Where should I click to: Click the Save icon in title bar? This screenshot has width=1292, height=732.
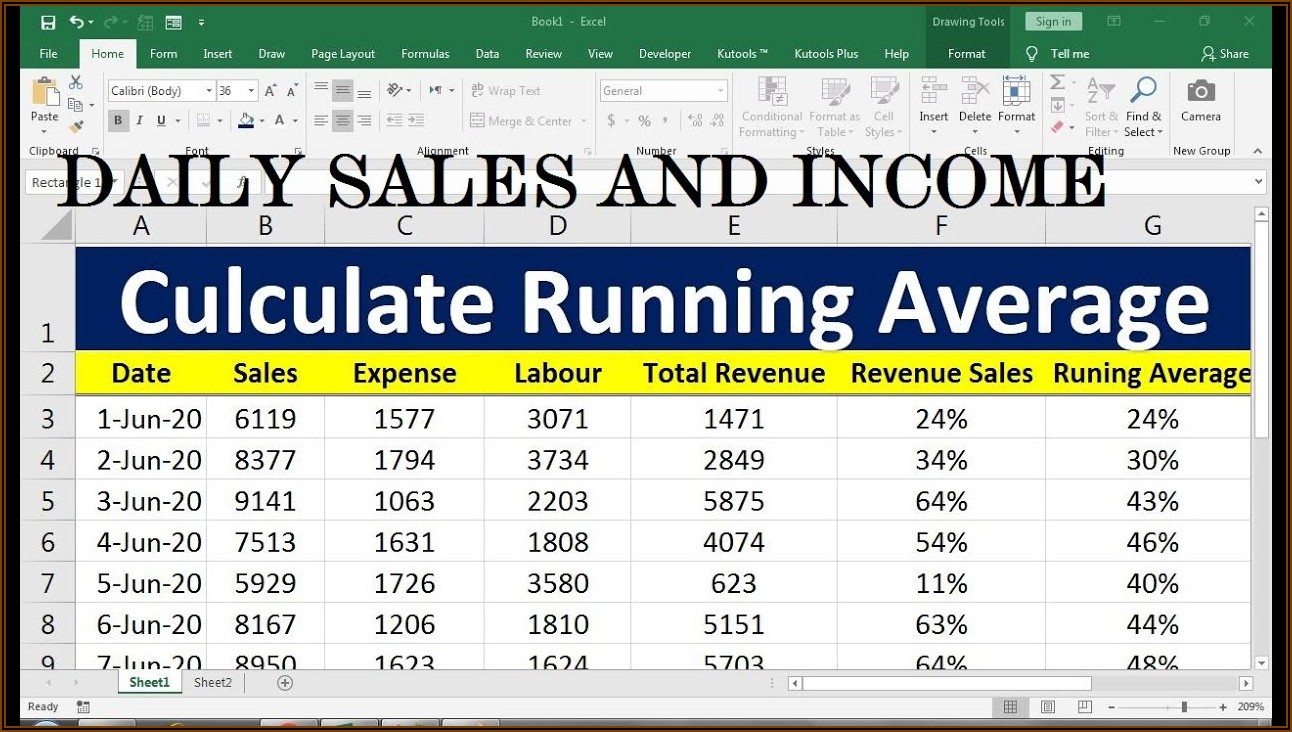(48, 22)
